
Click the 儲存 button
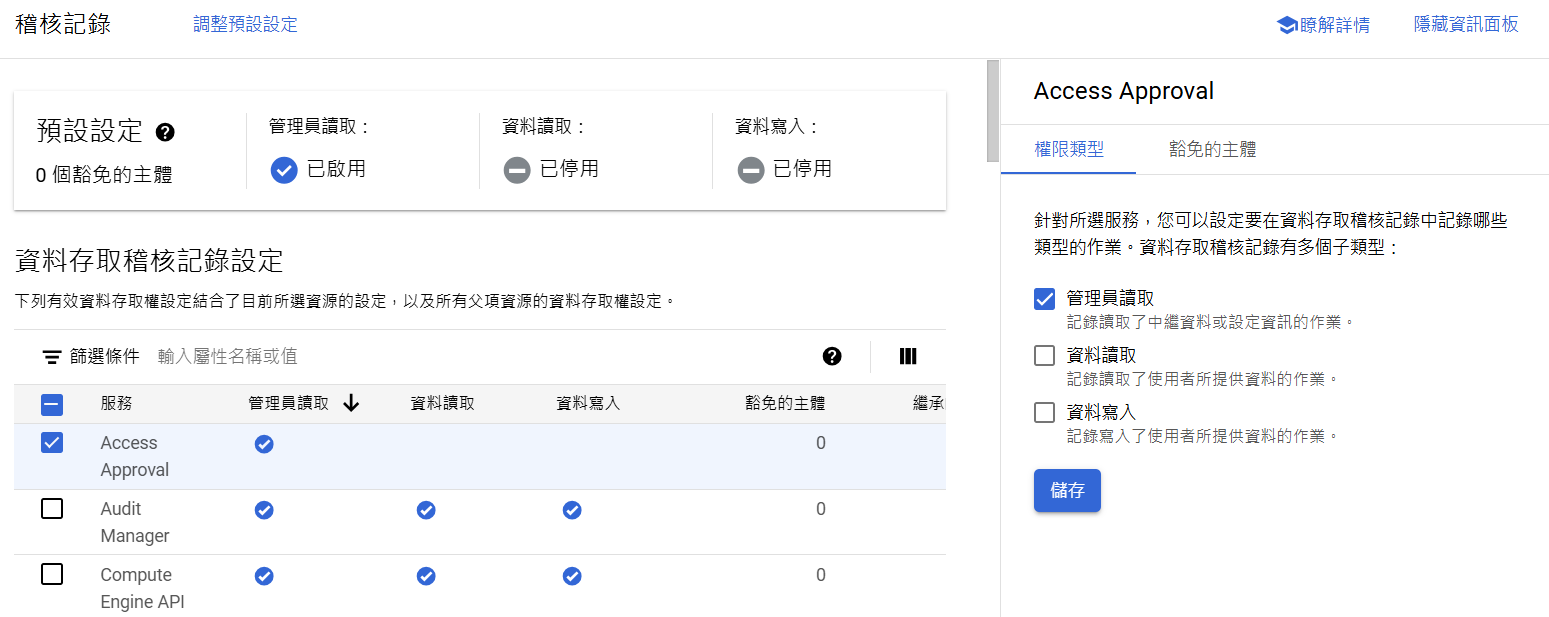tap(1067, 491)
